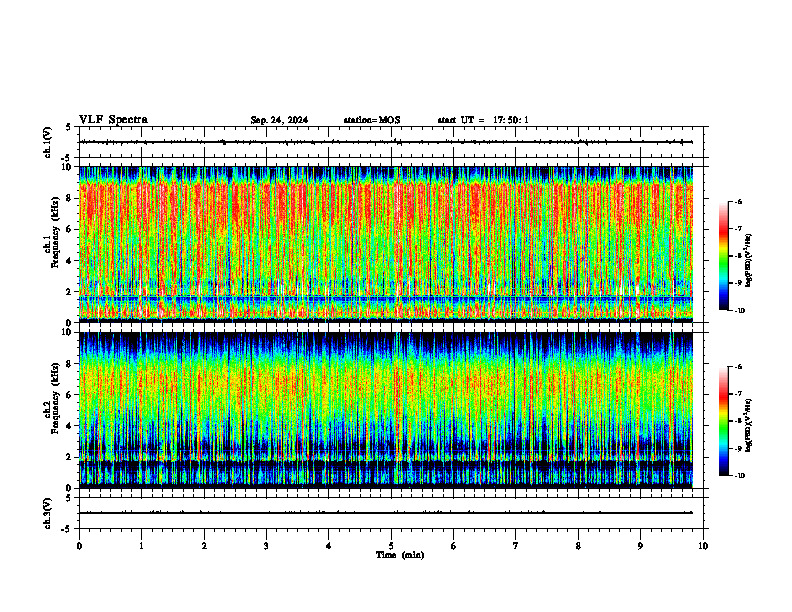The image size is (792, 612).
Task: Click the ch.1 PSD color bar
Action: click(x=724, y=256)
